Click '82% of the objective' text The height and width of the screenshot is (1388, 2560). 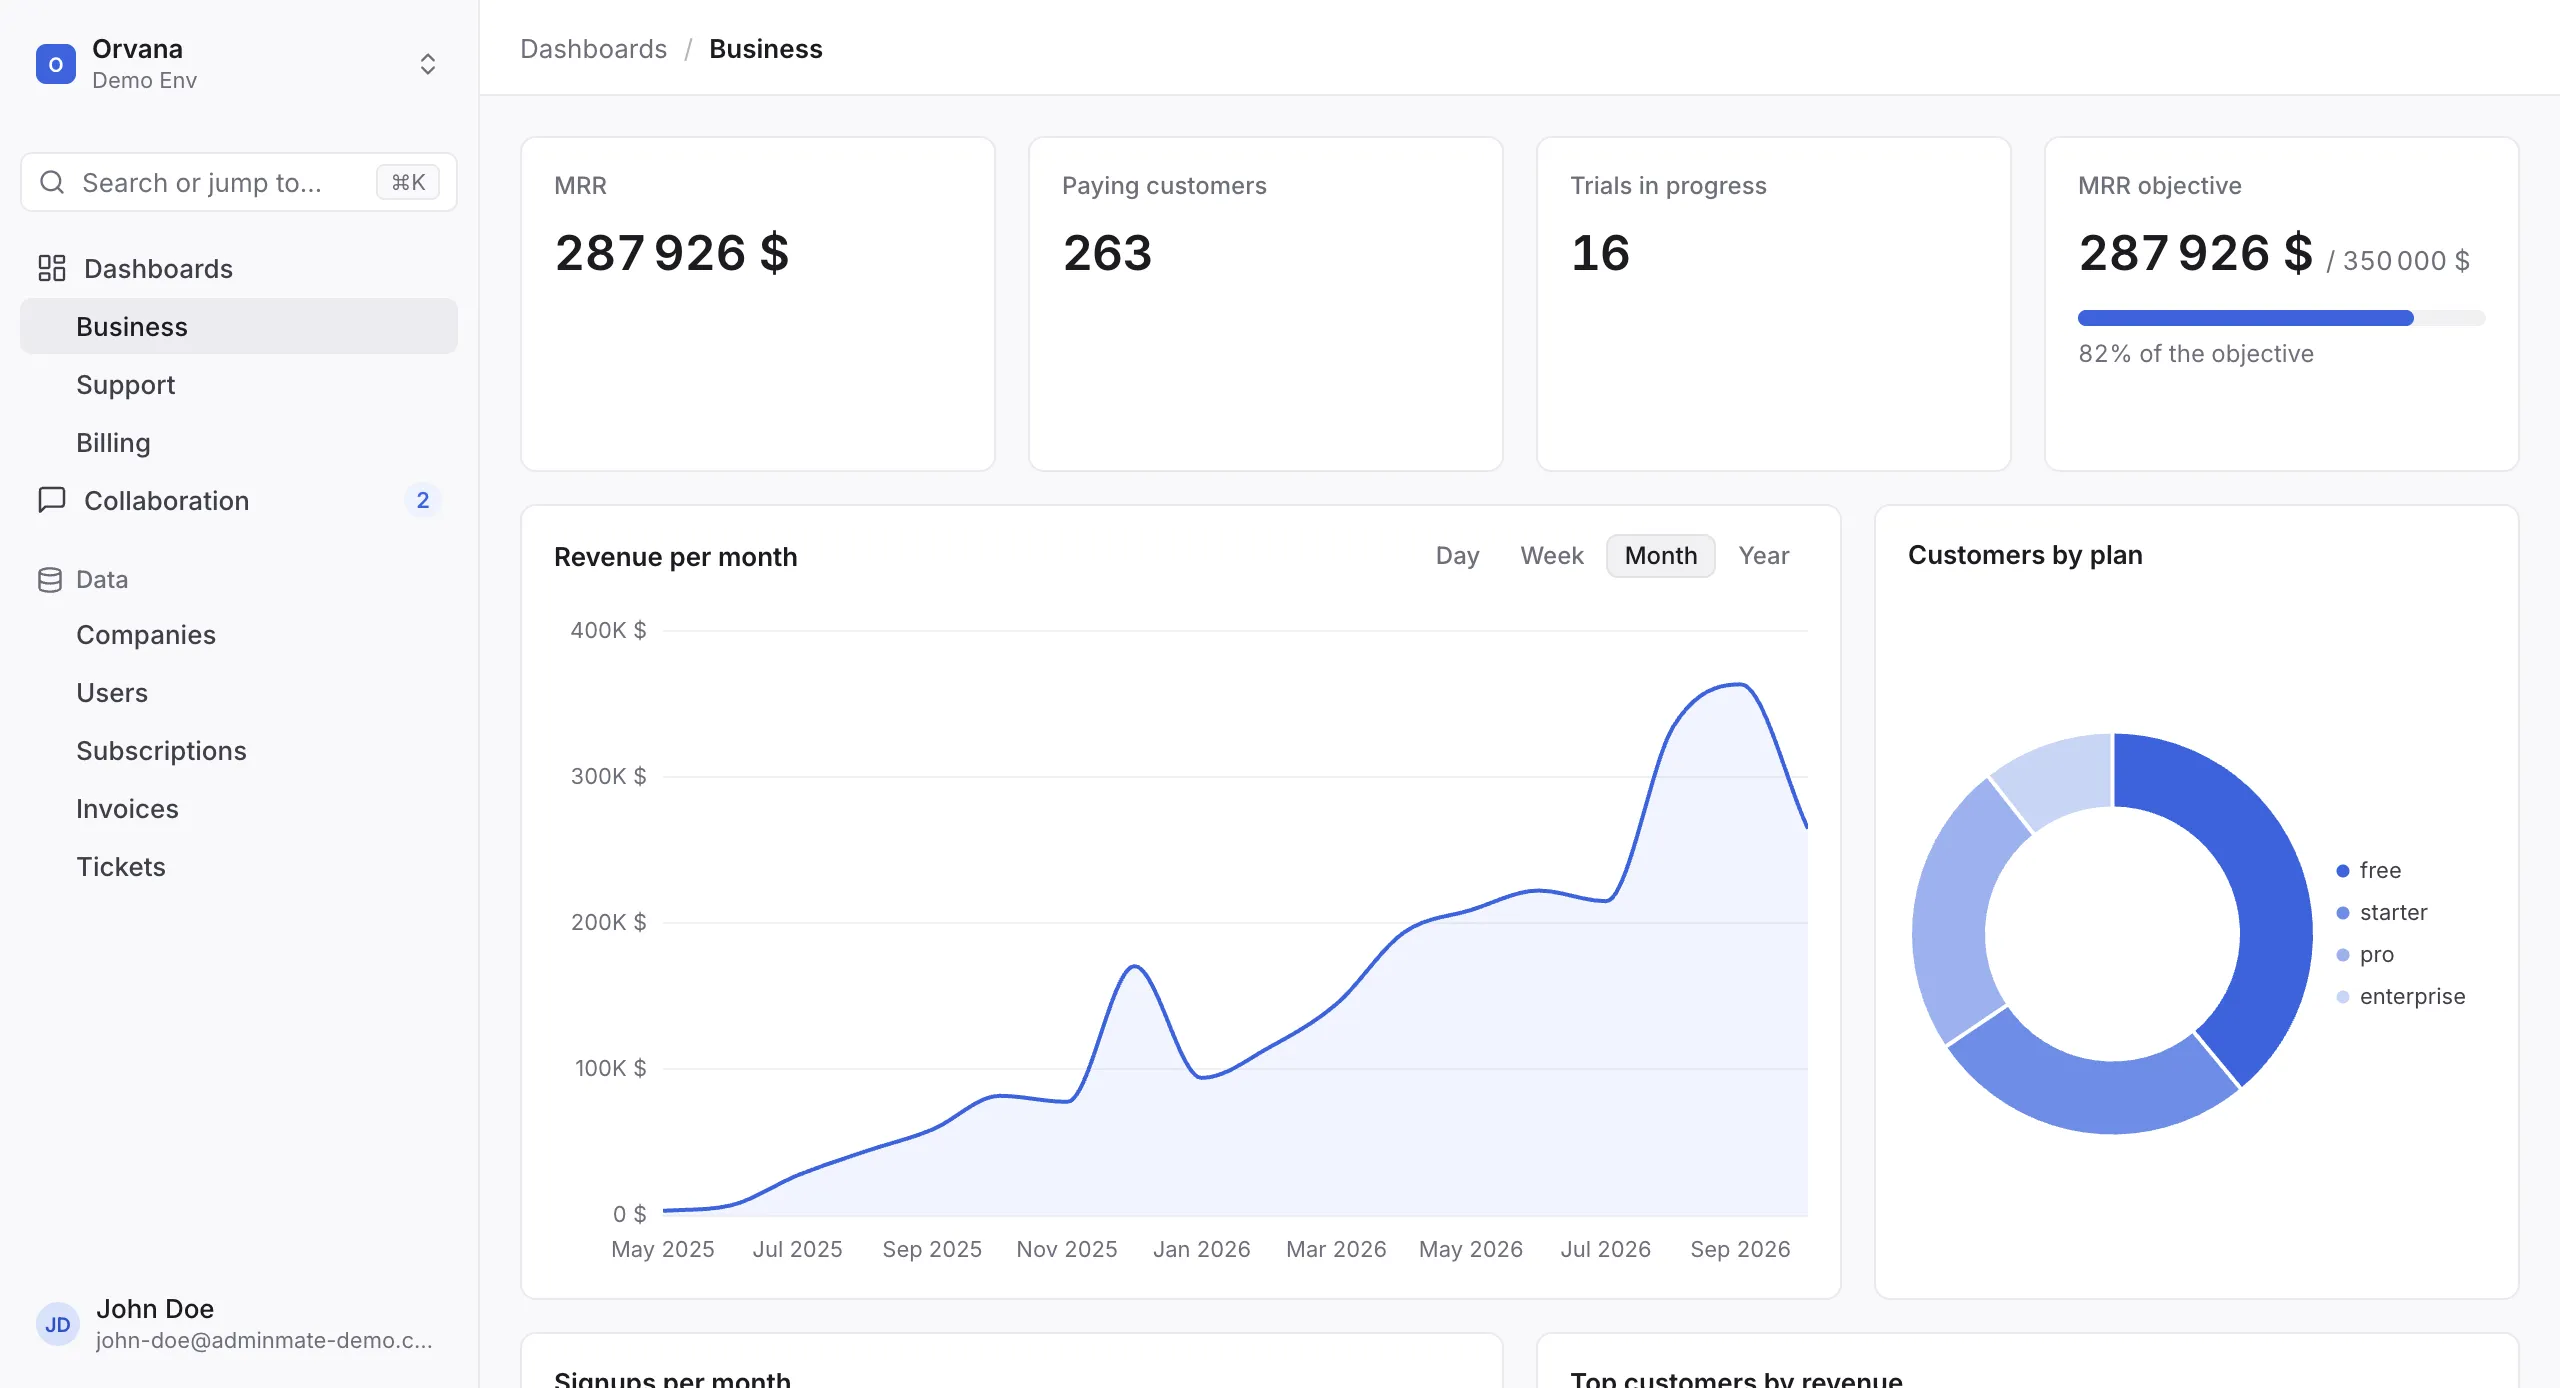point(2196,353)
